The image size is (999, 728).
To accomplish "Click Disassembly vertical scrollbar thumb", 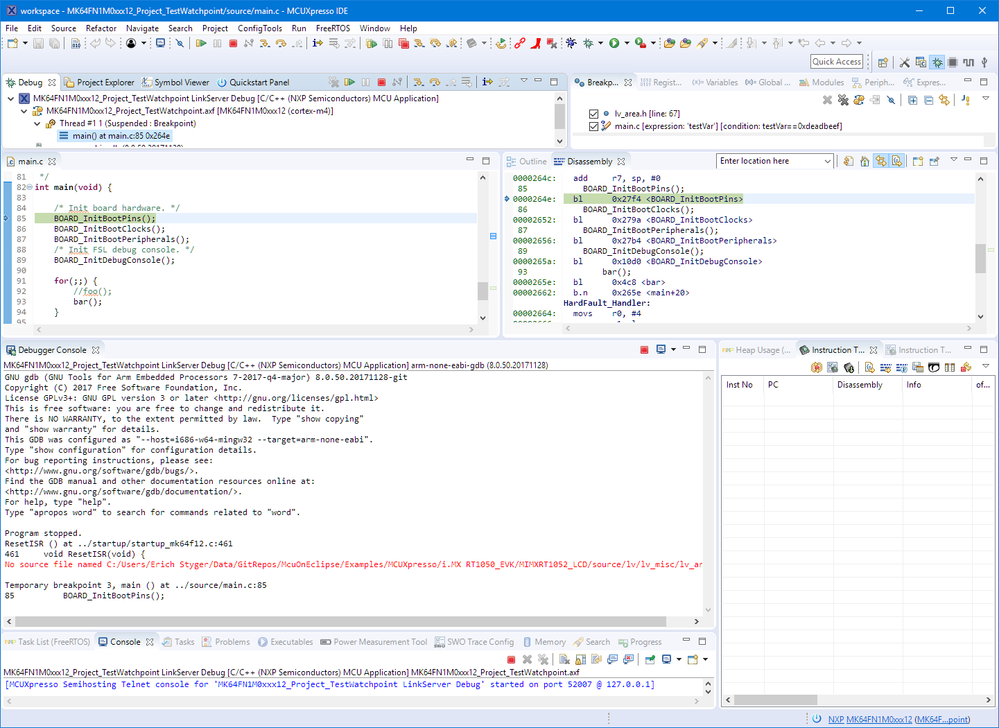I will [981, 259].
